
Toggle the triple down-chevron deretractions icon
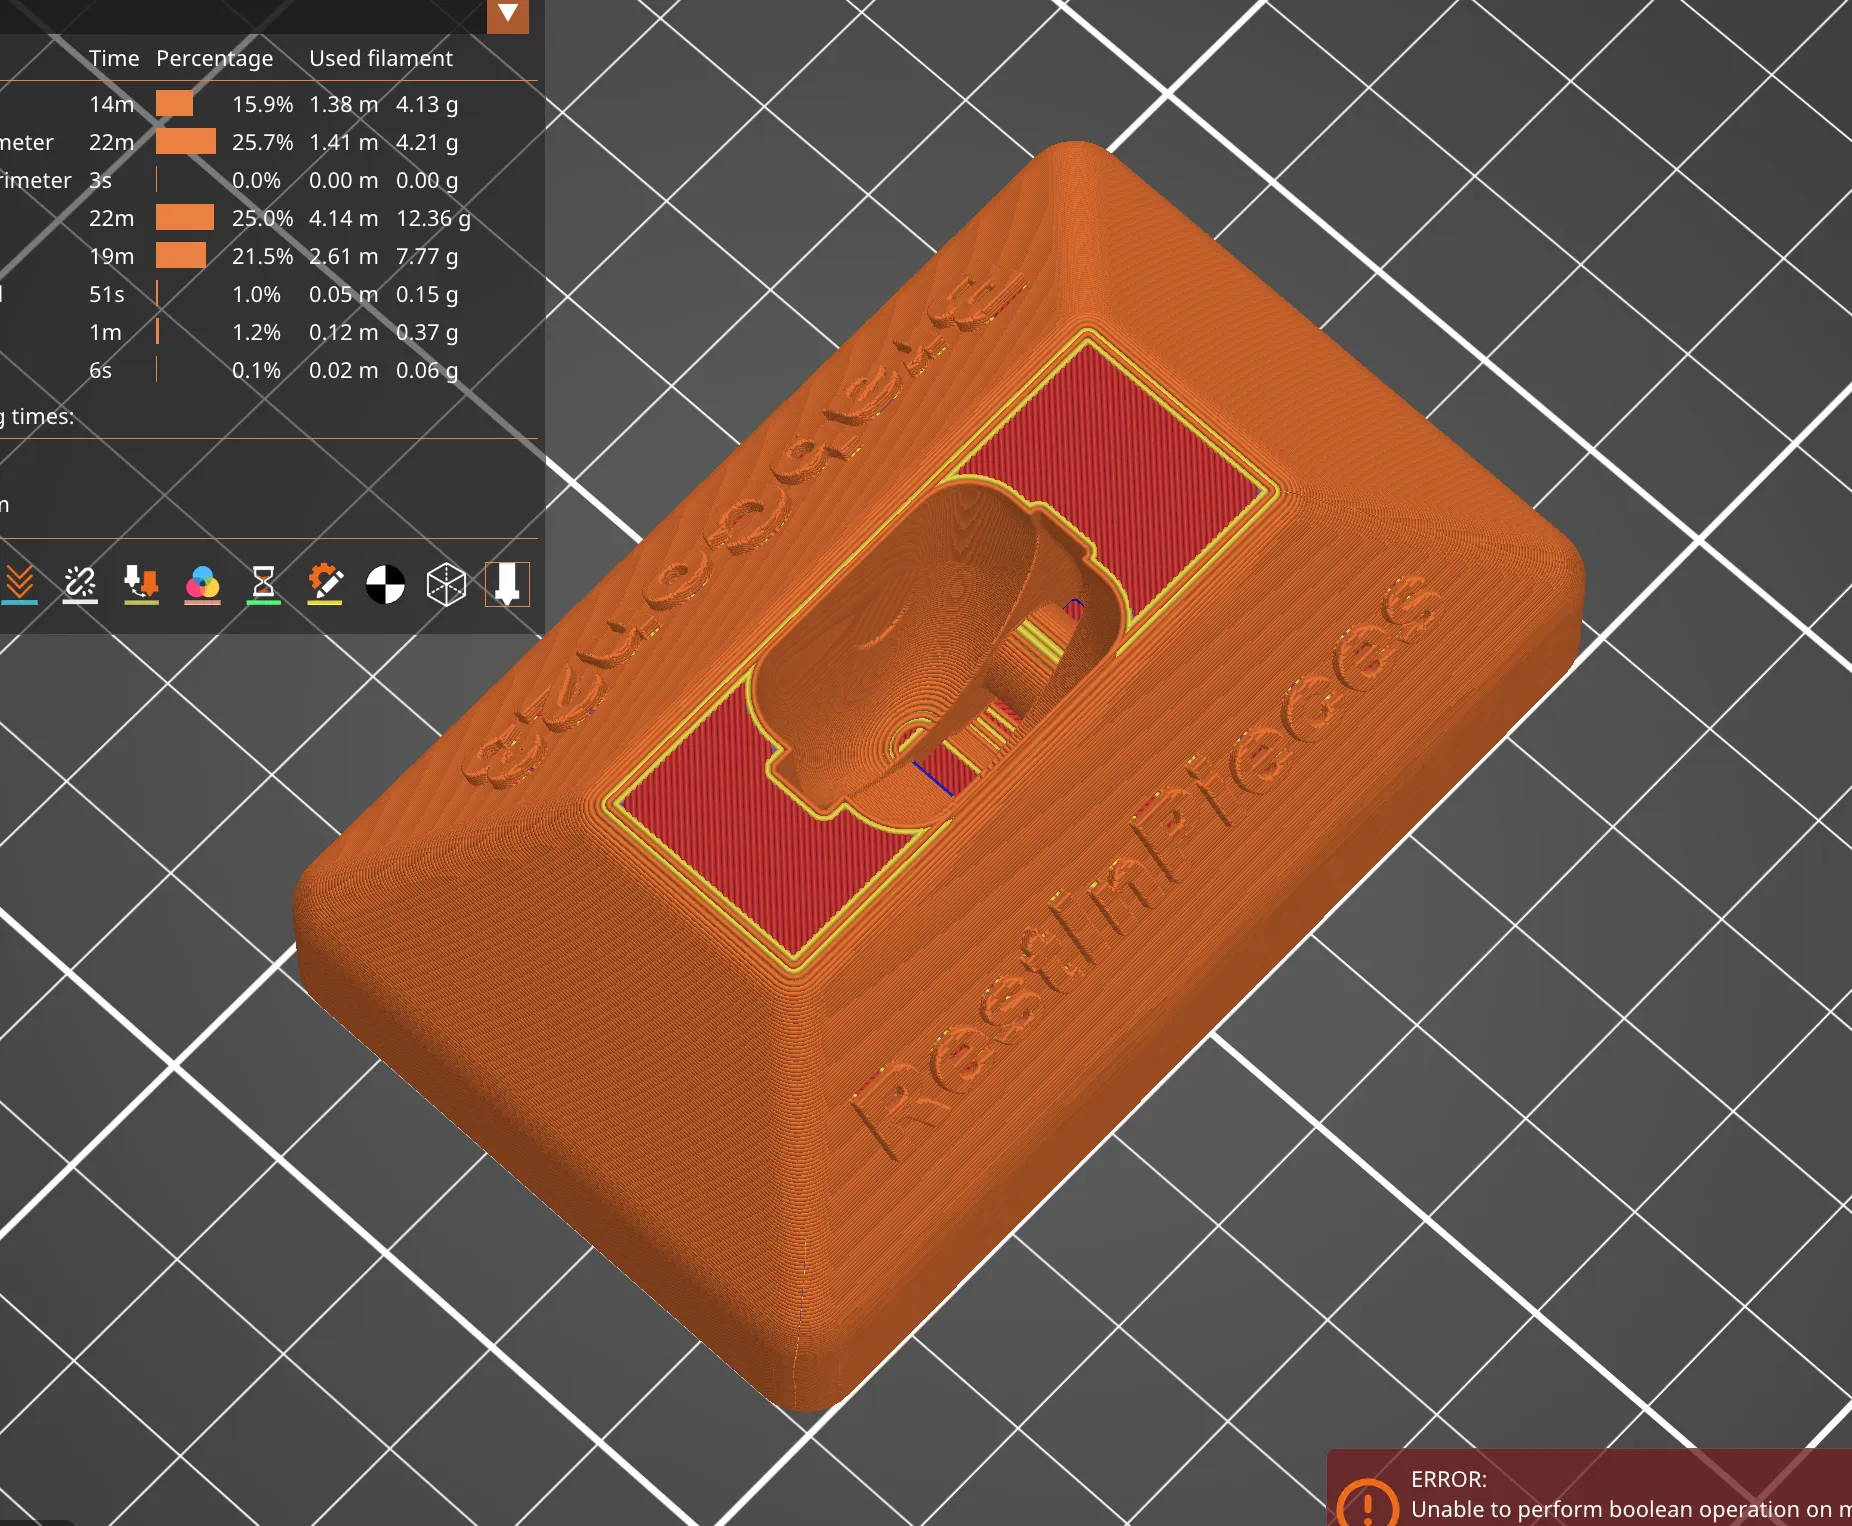(20, 584)
